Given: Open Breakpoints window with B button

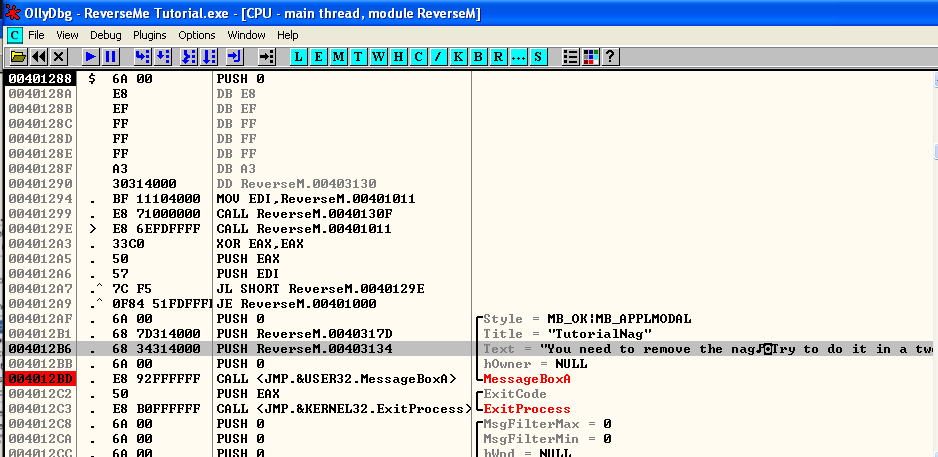Looking at the screenshot, I should pos(478,57).
